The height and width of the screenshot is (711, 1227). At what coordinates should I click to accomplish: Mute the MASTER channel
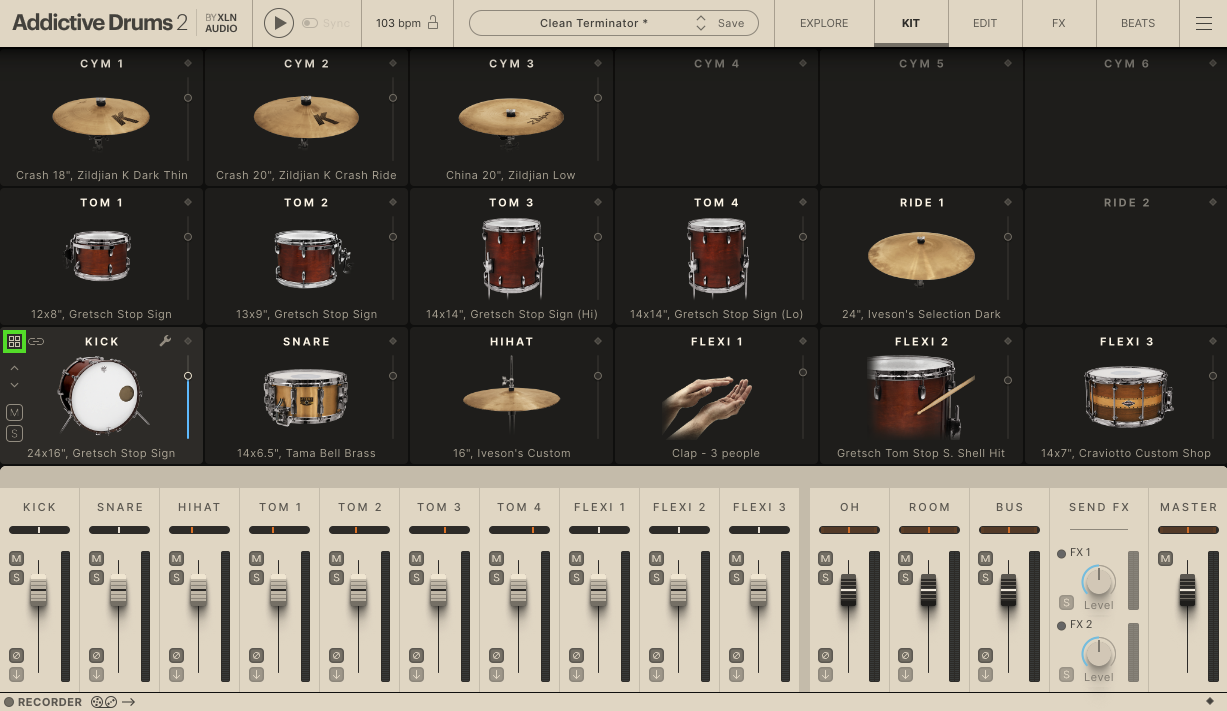pos(1165,559)
